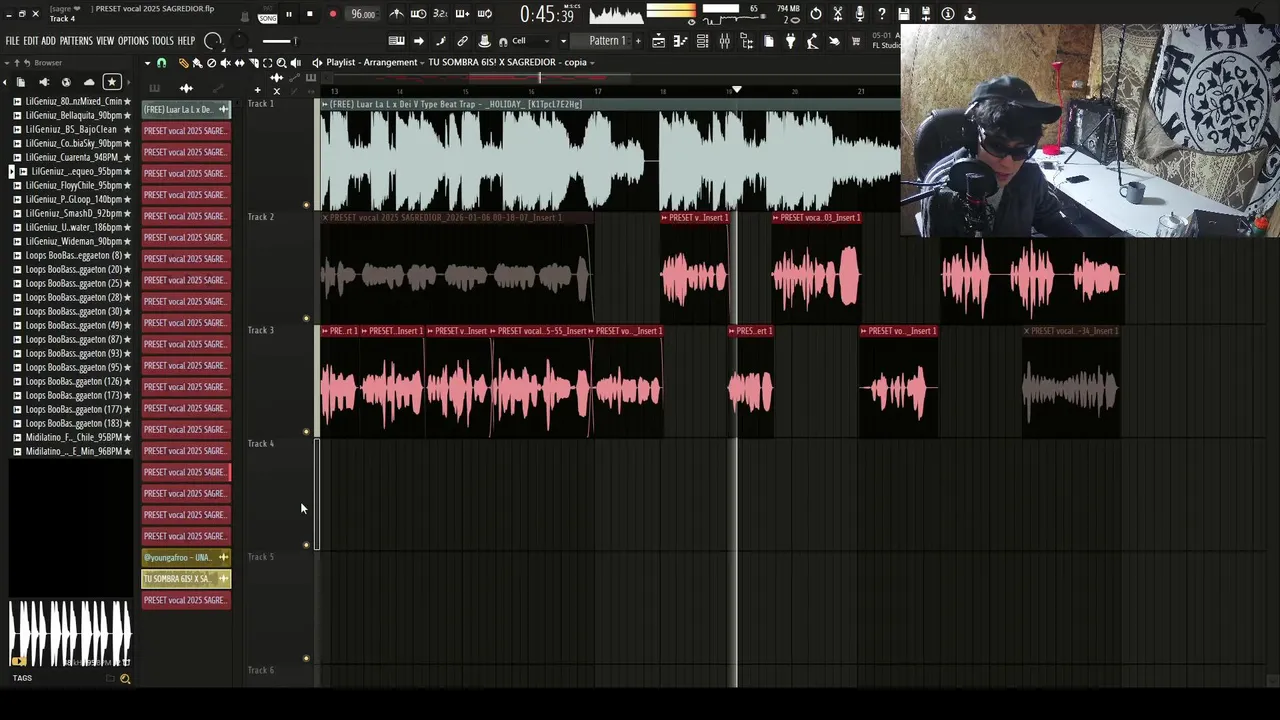Viewport: 1280px width, 720px height.
Task: Open the Playlist options menu arrow
Action: point(147,63)
